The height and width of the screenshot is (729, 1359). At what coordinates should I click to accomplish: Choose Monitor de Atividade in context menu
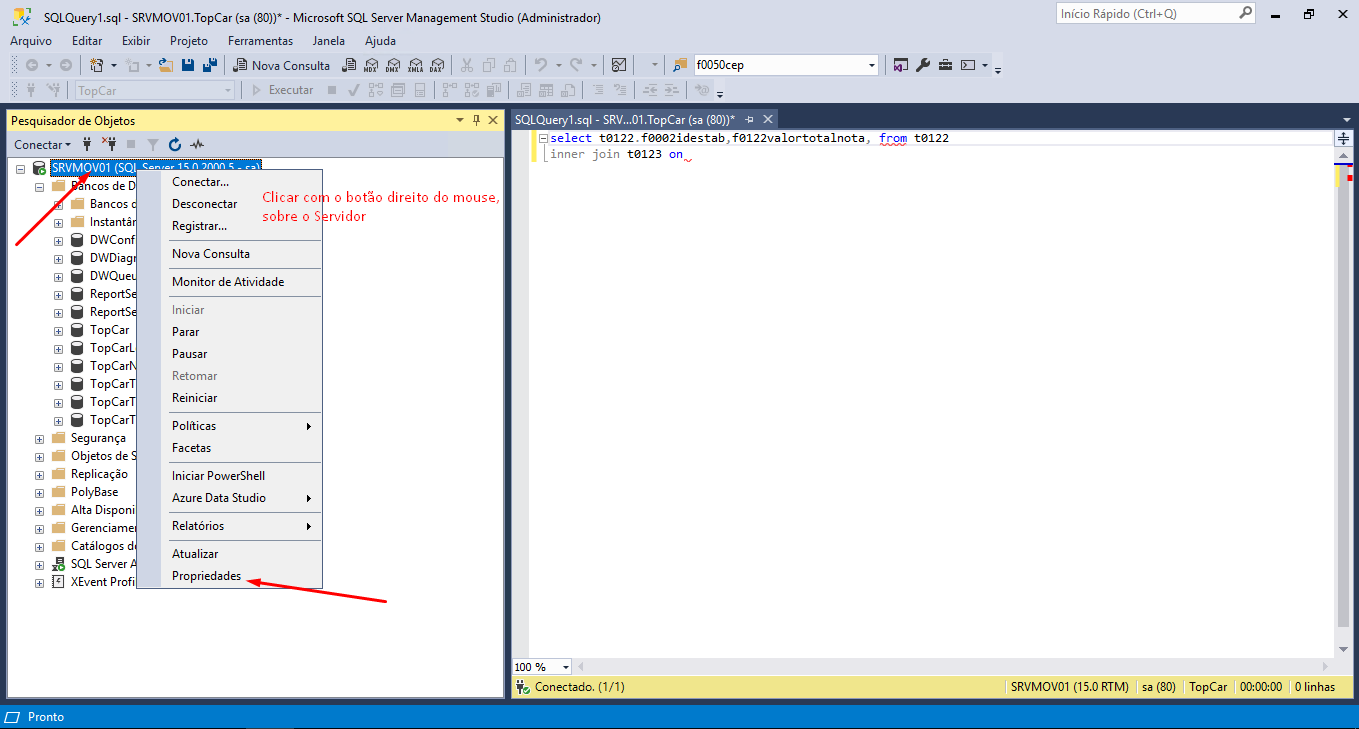(x=228, y=282)
